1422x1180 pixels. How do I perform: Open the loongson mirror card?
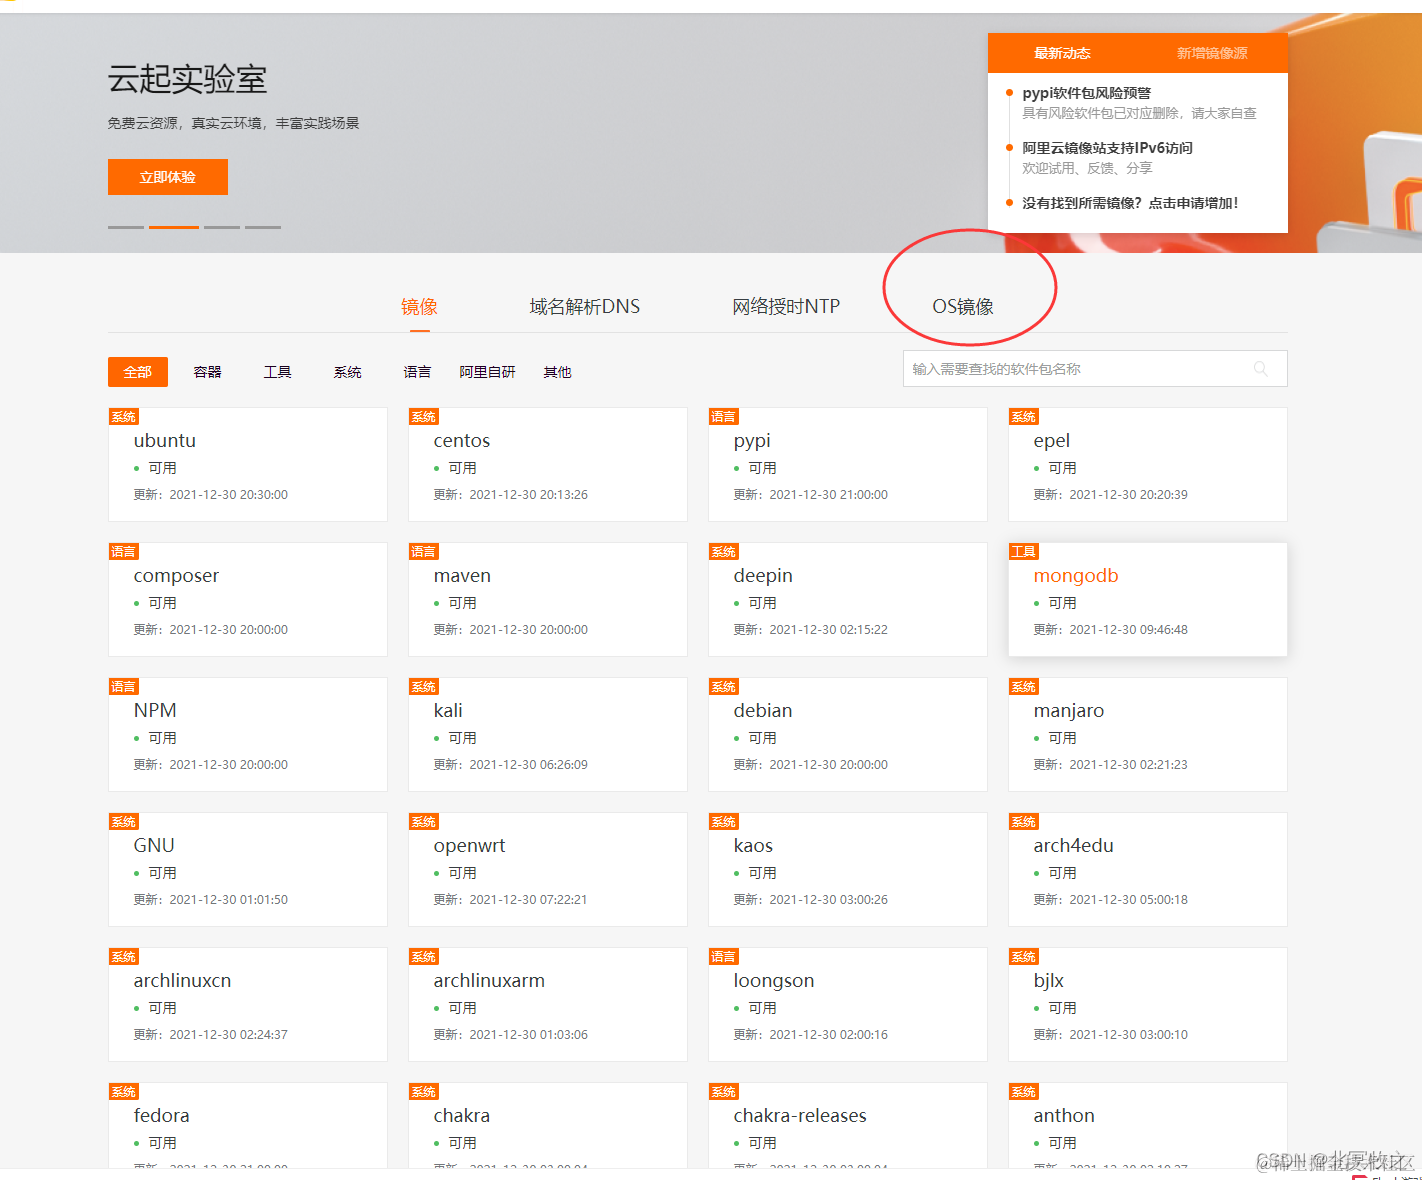point(848,1004)
